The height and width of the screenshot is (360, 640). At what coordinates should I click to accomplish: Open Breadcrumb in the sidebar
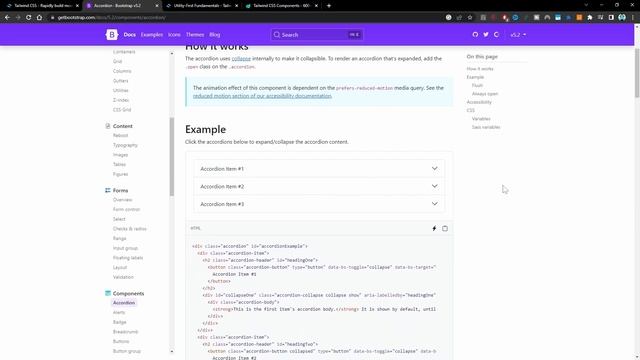pyautogui.click(x=126, y=332)
